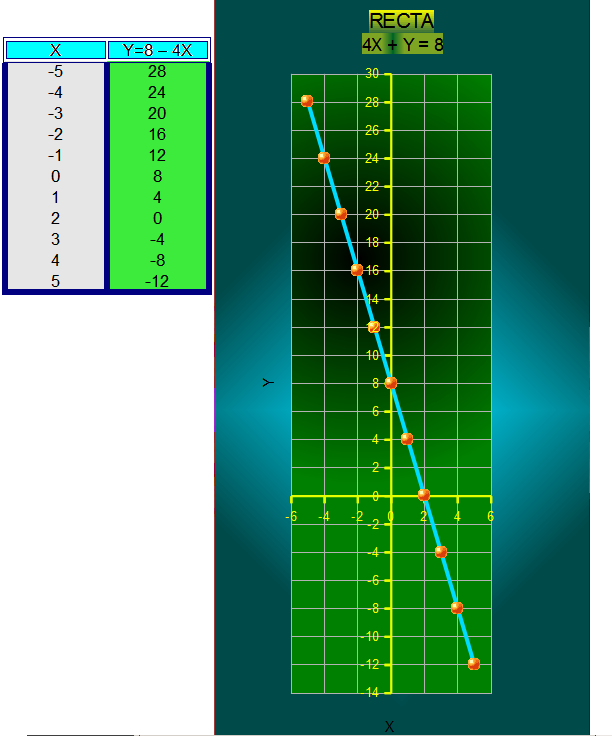Click the Y value 16 cell
The width and height of the screenshot is (612, 736).
coord(157,135)
